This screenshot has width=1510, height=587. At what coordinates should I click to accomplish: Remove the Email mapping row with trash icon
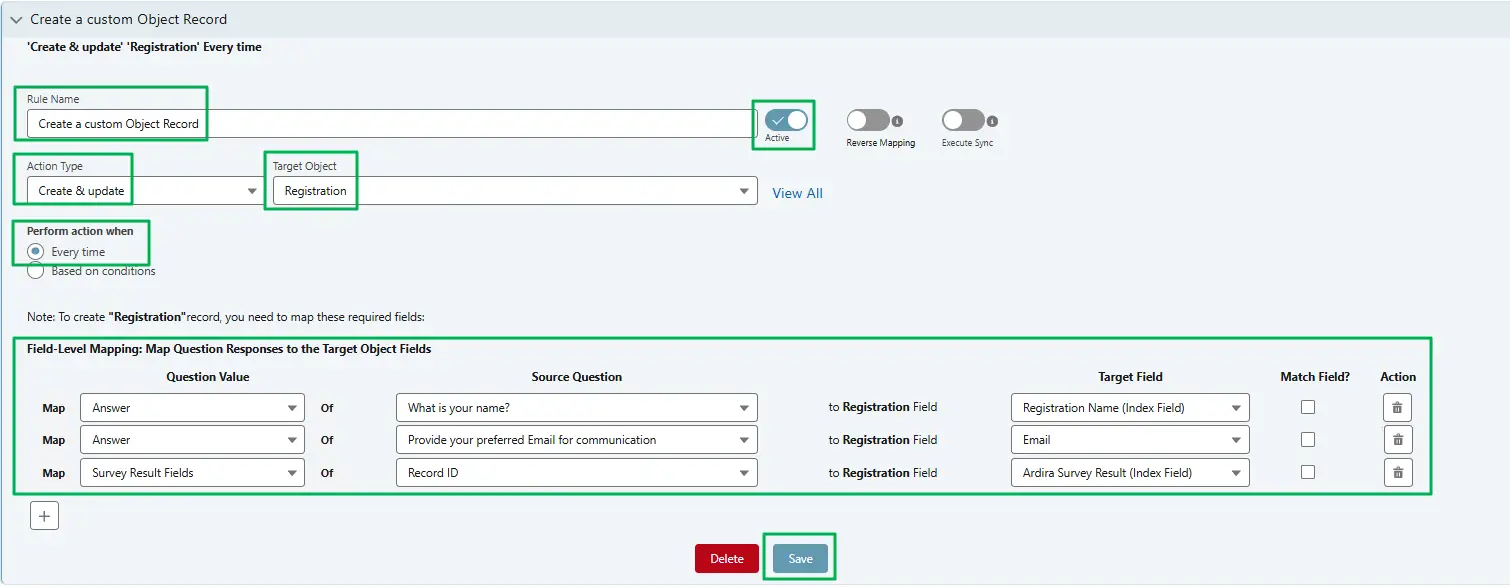point(1397,439)
